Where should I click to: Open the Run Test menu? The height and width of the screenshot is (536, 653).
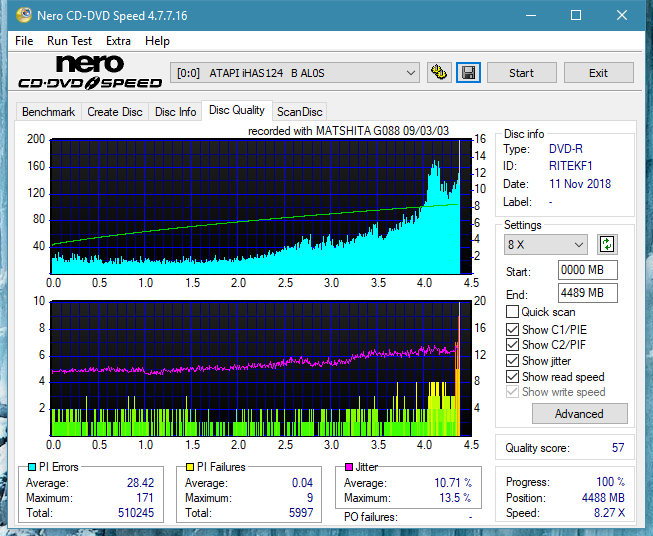pos(69,41)
